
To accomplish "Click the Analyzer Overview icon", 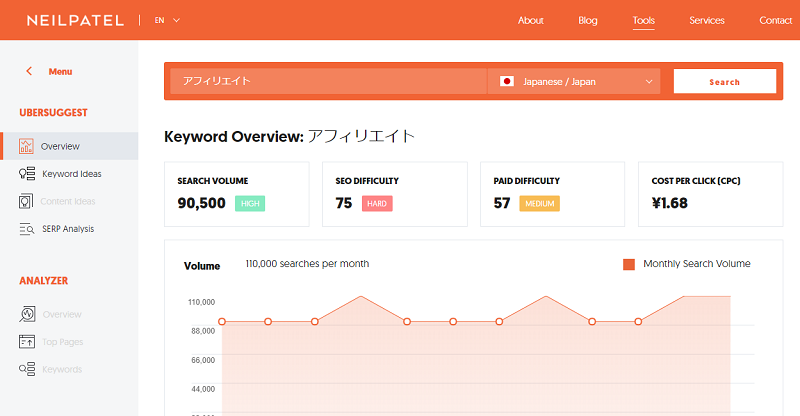I will click(x=27, y=314).
